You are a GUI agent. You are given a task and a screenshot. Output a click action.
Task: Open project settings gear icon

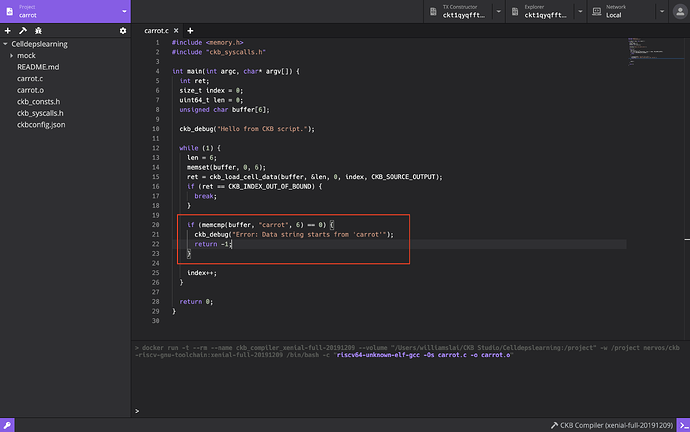click(123, 30)
